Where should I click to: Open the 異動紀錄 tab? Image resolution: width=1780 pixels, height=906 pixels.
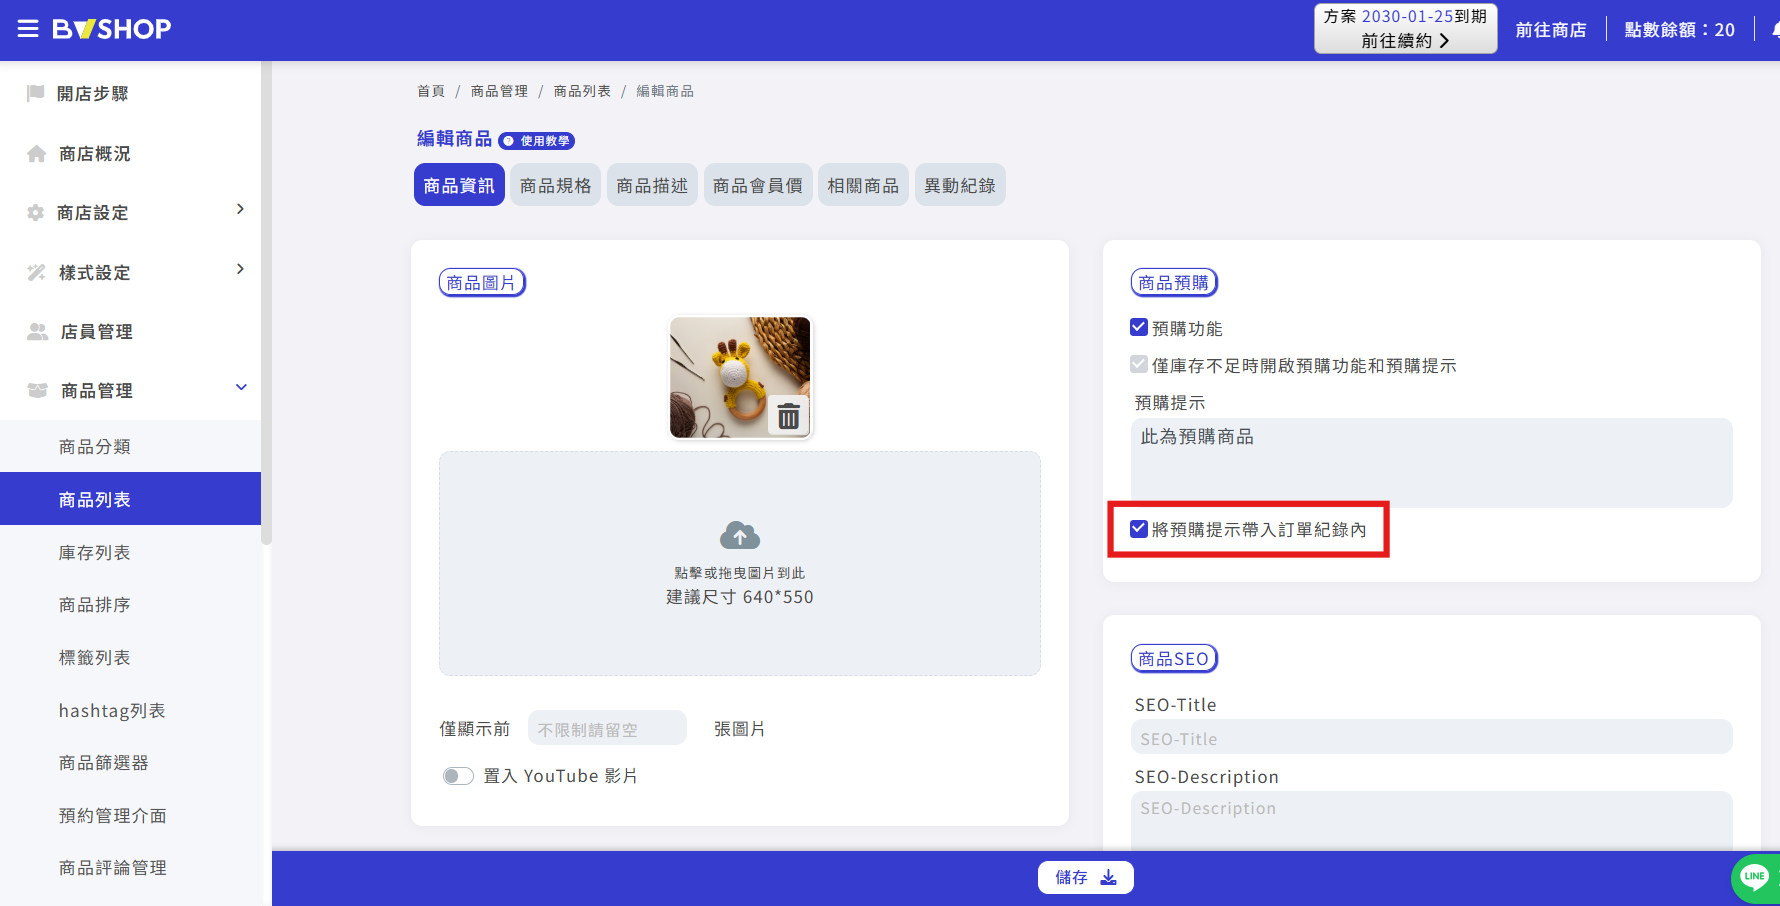[960, 185]
